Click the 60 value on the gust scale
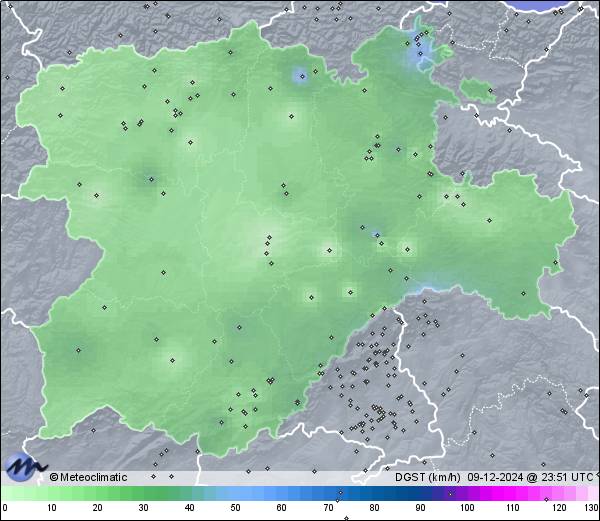This screenshot has width=600, height=521. [x=282, y=508]
